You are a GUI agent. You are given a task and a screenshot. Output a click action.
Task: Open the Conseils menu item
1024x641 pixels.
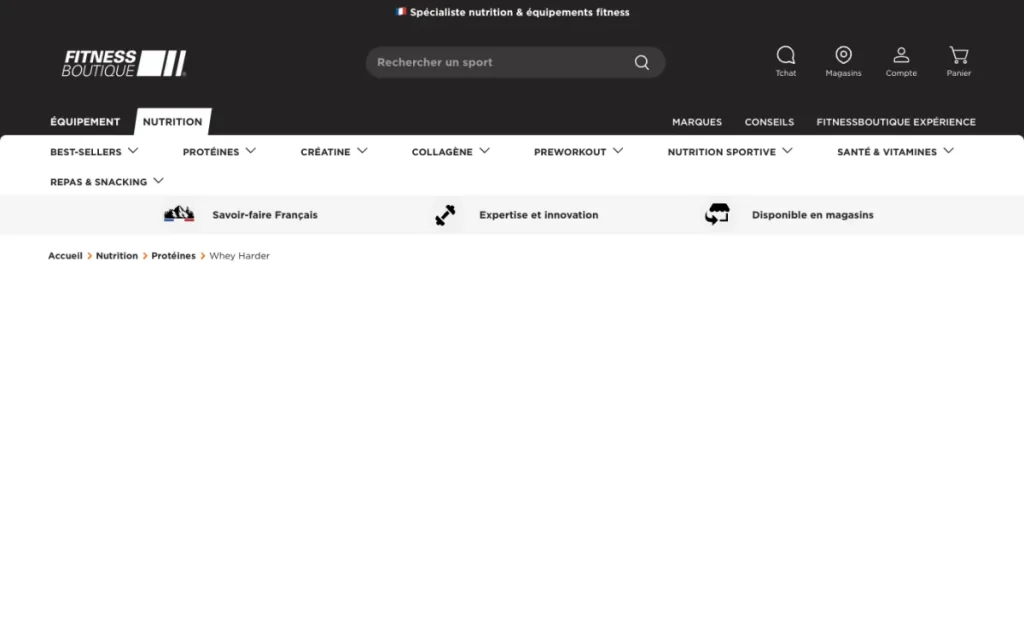tap(769, 122)
